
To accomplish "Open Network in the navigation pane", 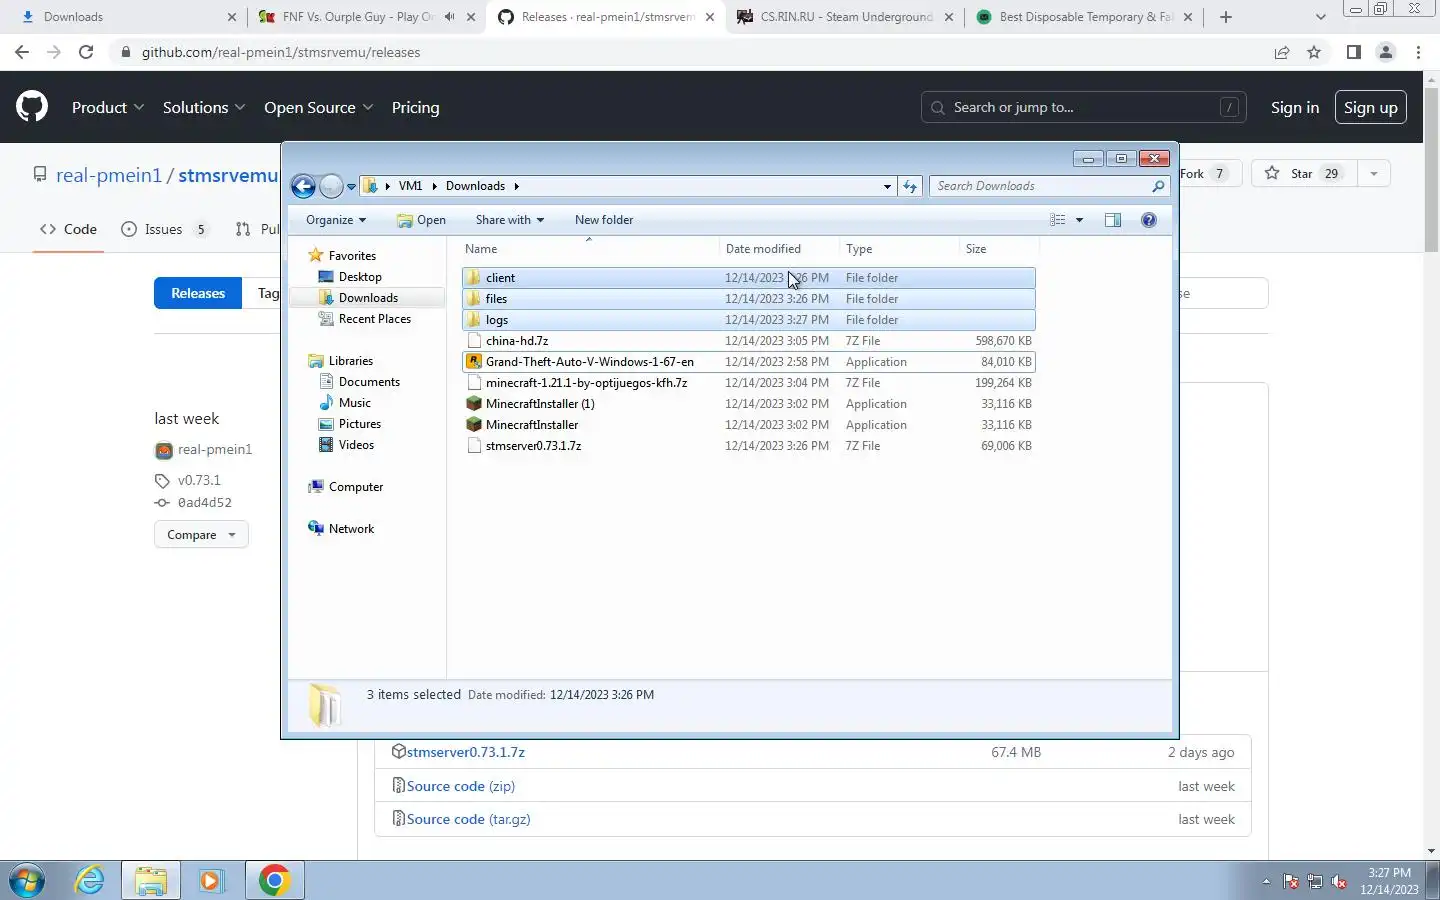I will pyautogui.click(x=351, y=529).
